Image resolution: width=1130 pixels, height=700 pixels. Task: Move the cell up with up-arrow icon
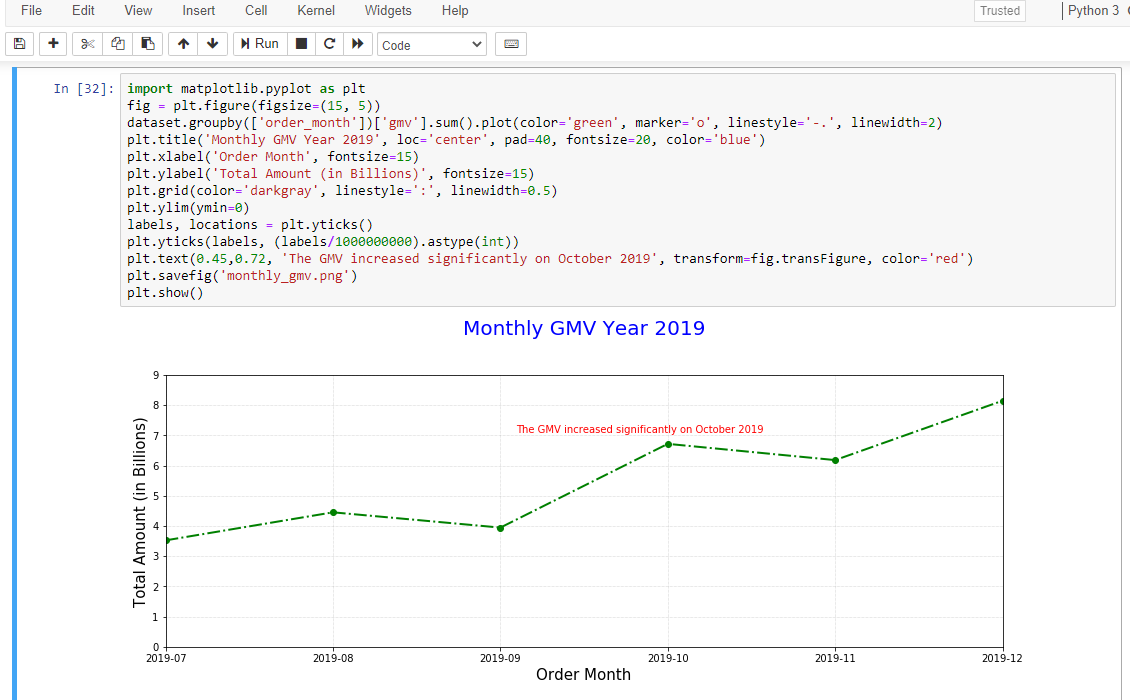pos(182,43)
